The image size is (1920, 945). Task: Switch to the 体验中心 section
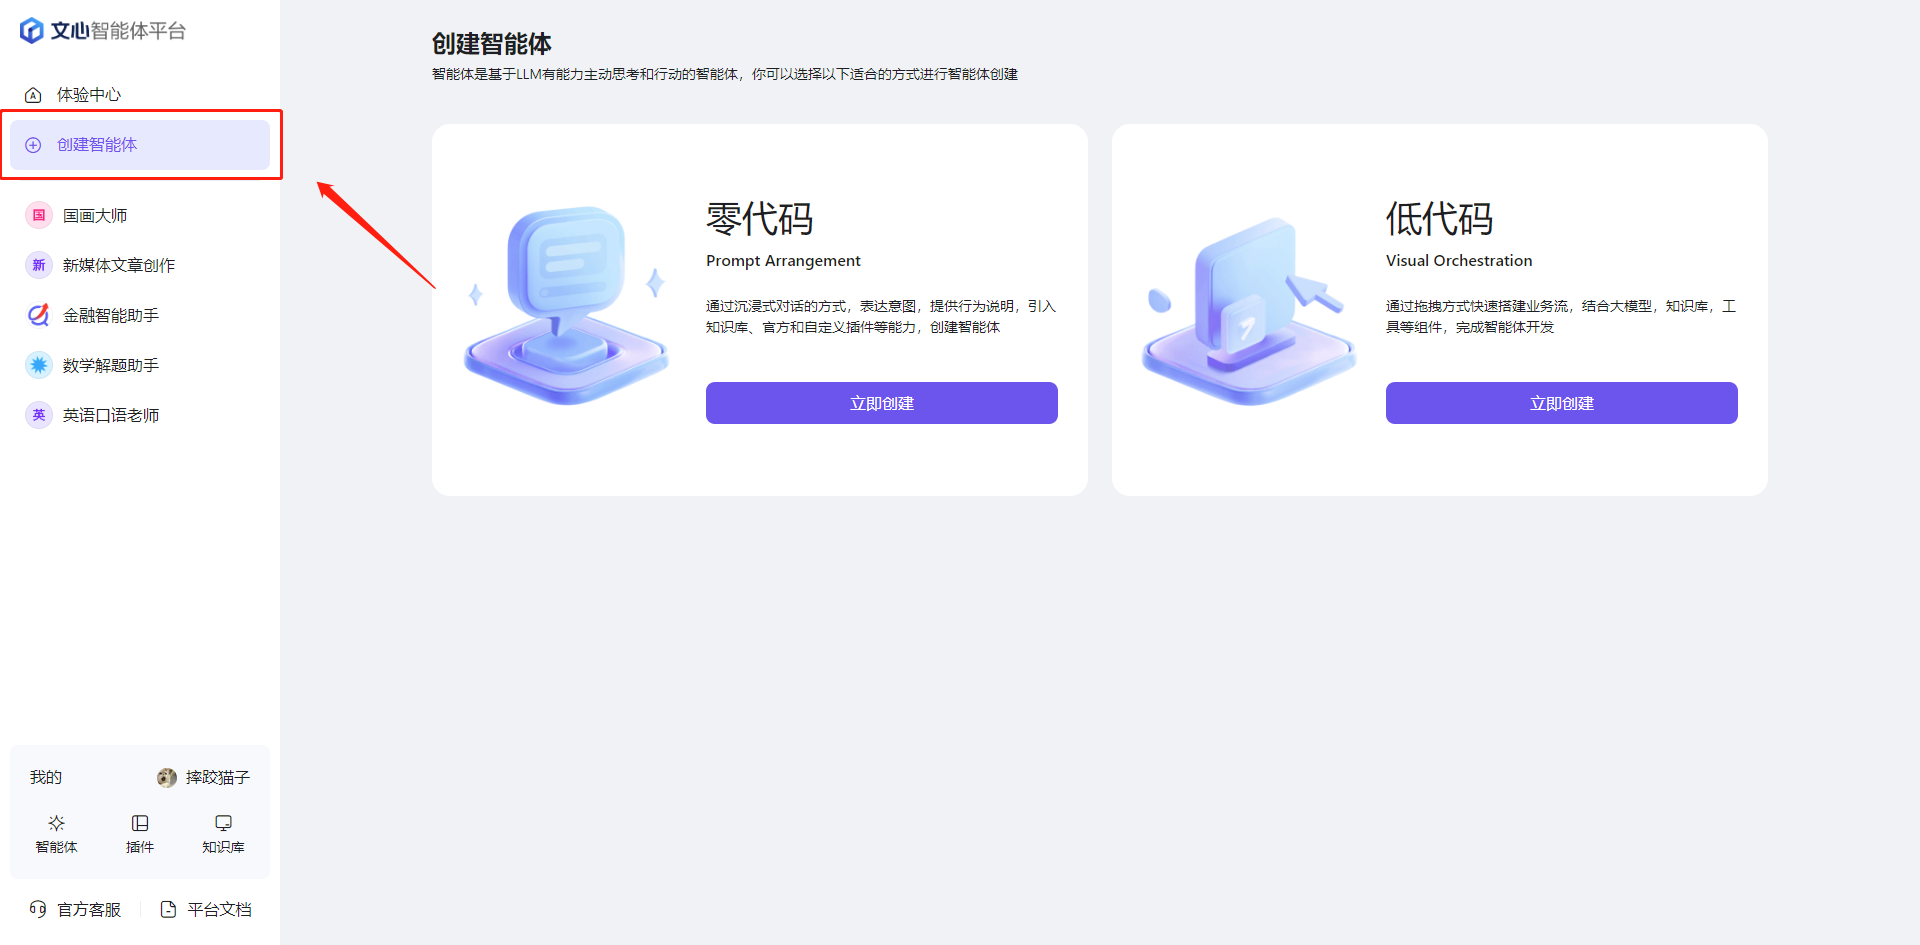[90, 94]
